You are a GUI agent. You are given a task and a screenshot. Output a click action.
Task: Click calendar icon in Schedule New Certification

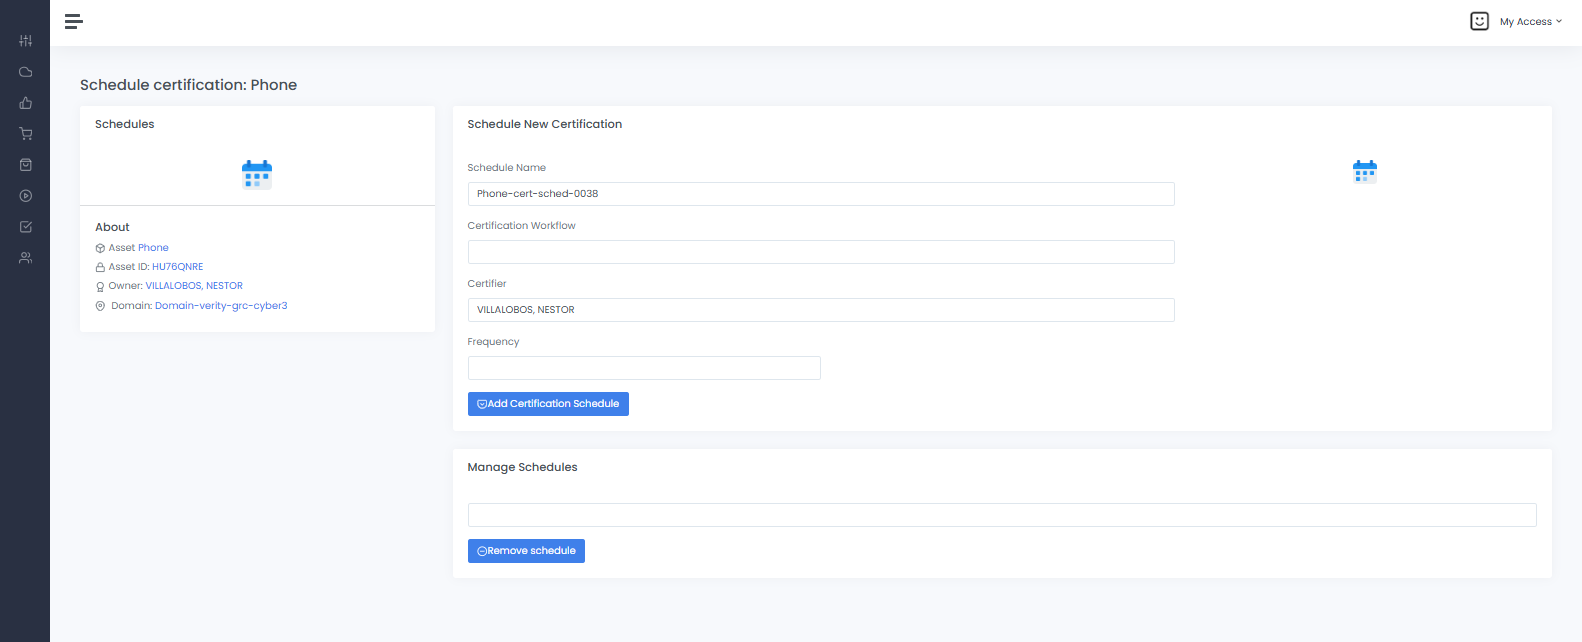pyautogui.click(x=1365, y=171)
